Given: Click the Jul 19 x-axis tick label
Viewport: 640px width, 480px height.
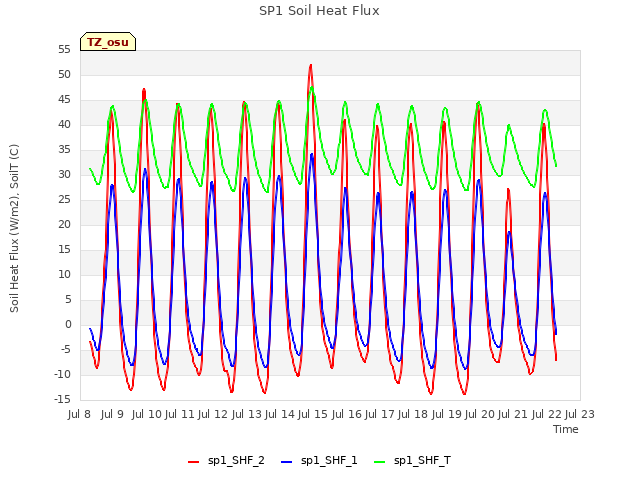Looking at the screenshot, I should click(x=446, y=414).
